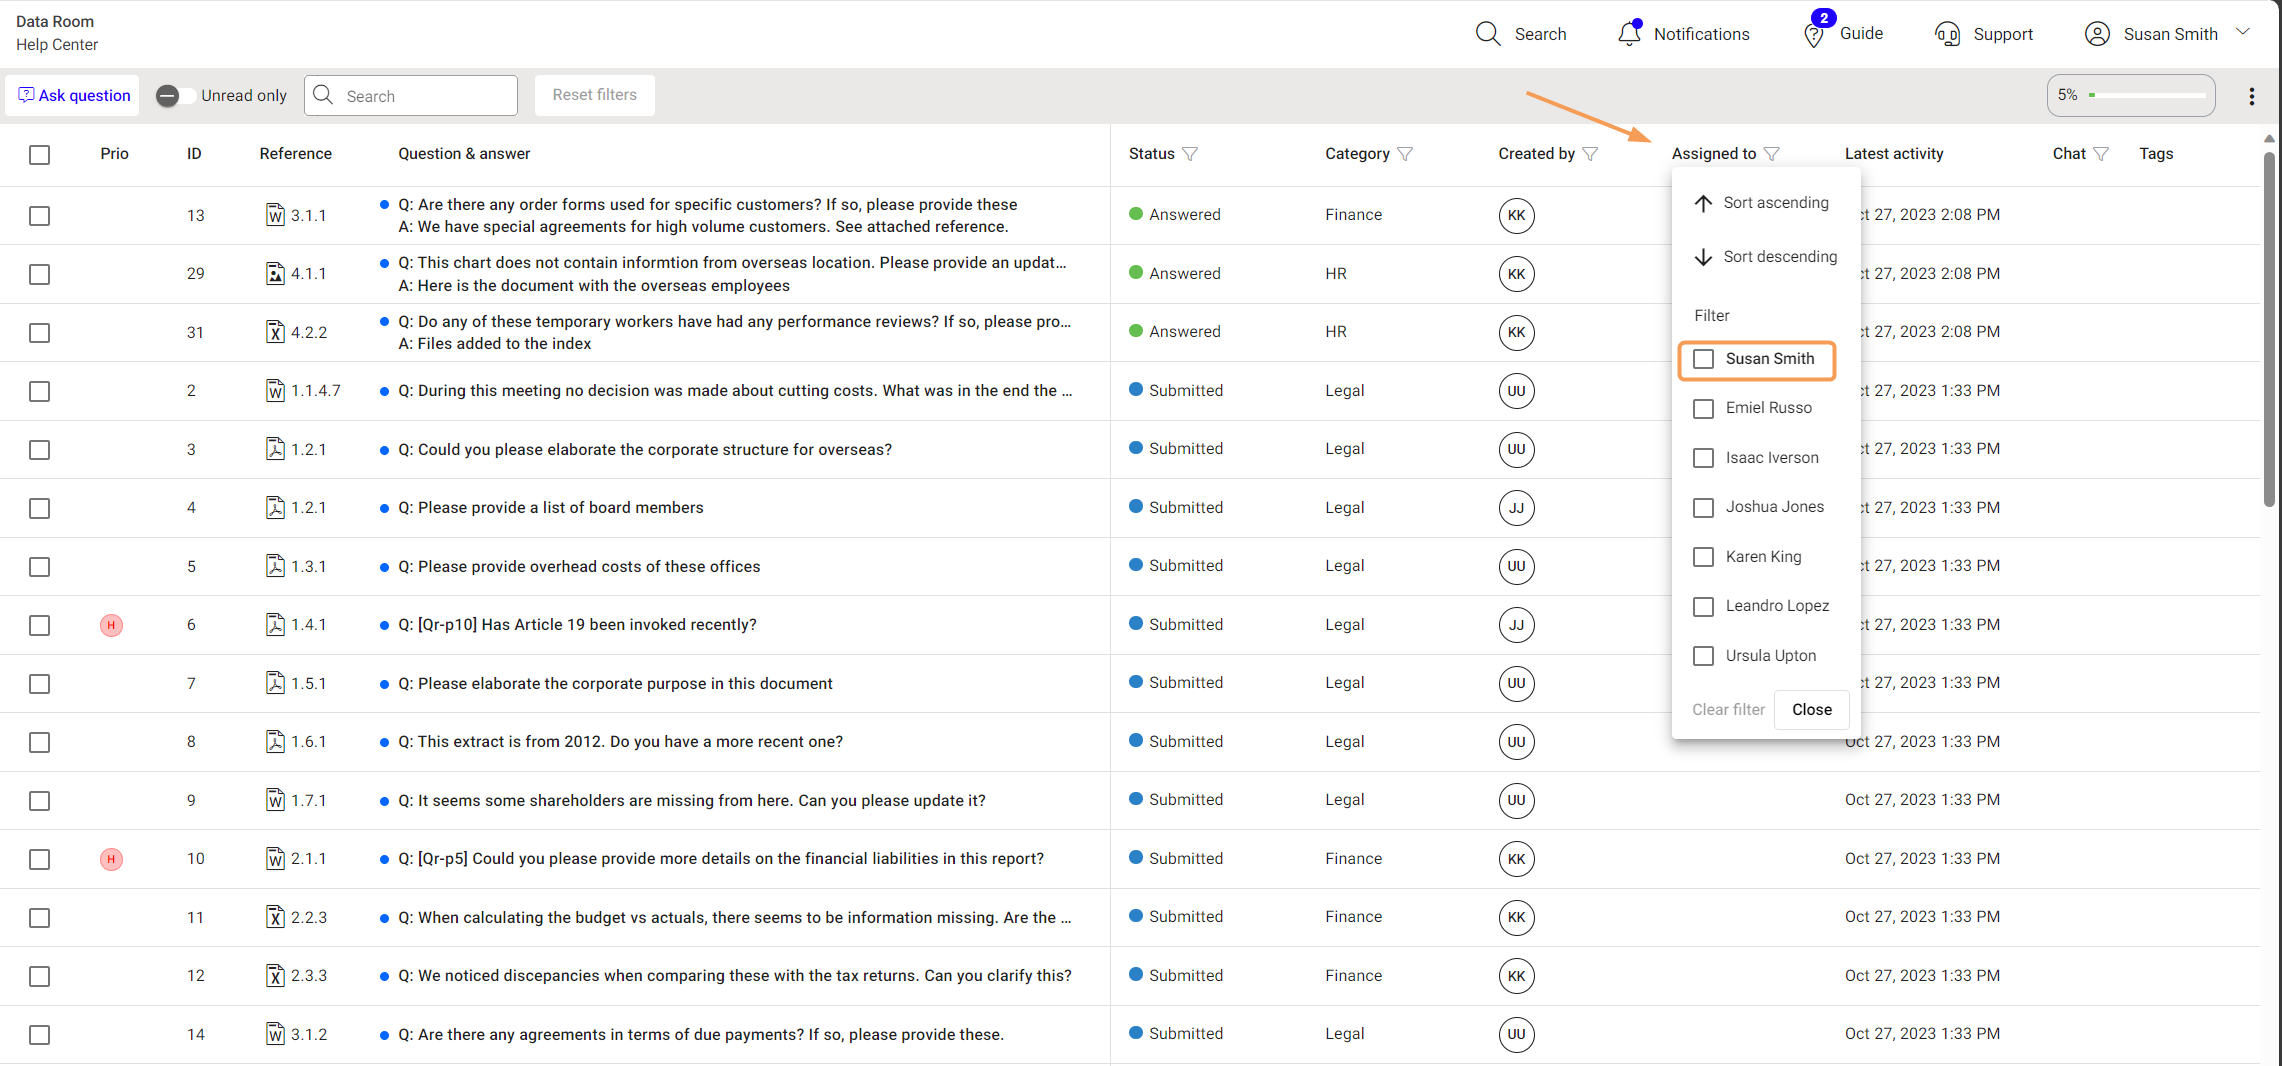Viewport: 2282px width, 1066px height.
Task: Focus the questions Search input field
Action: tap(411, 96)
